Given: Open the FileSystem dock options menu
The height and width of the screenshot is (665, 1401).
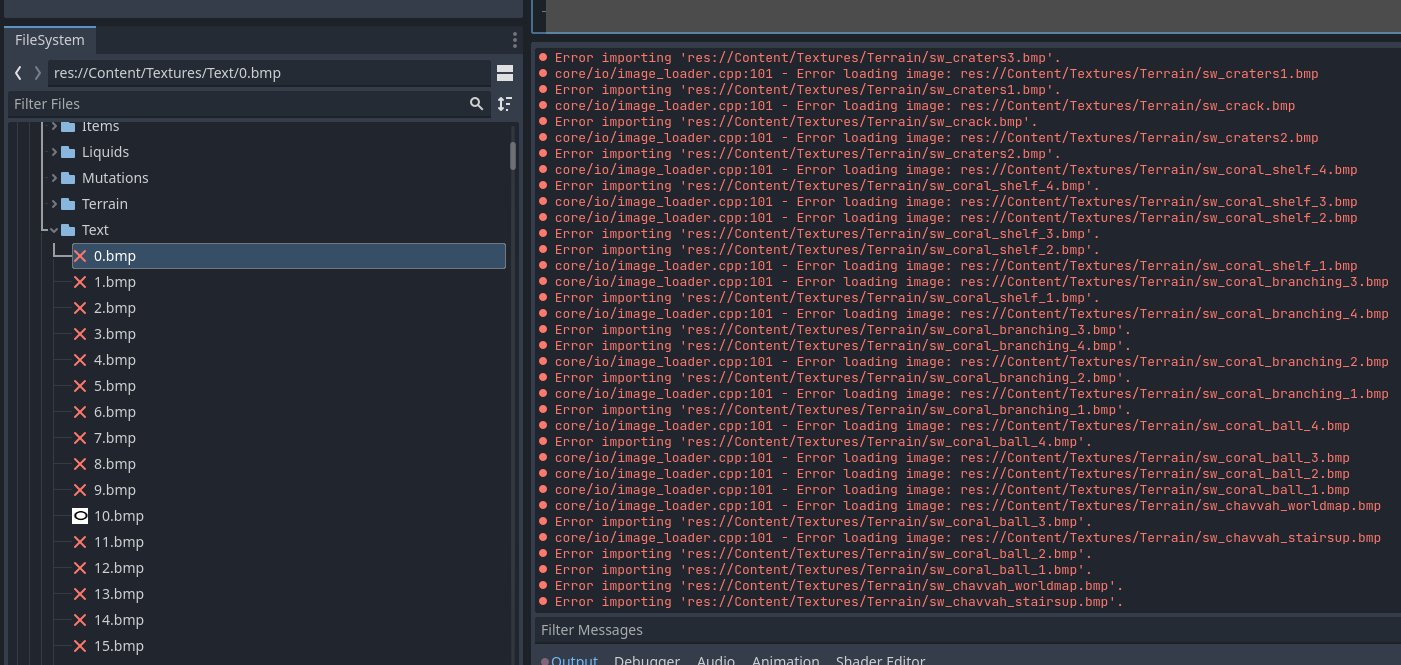Looking at the screenshot, I should coord(514,40).
